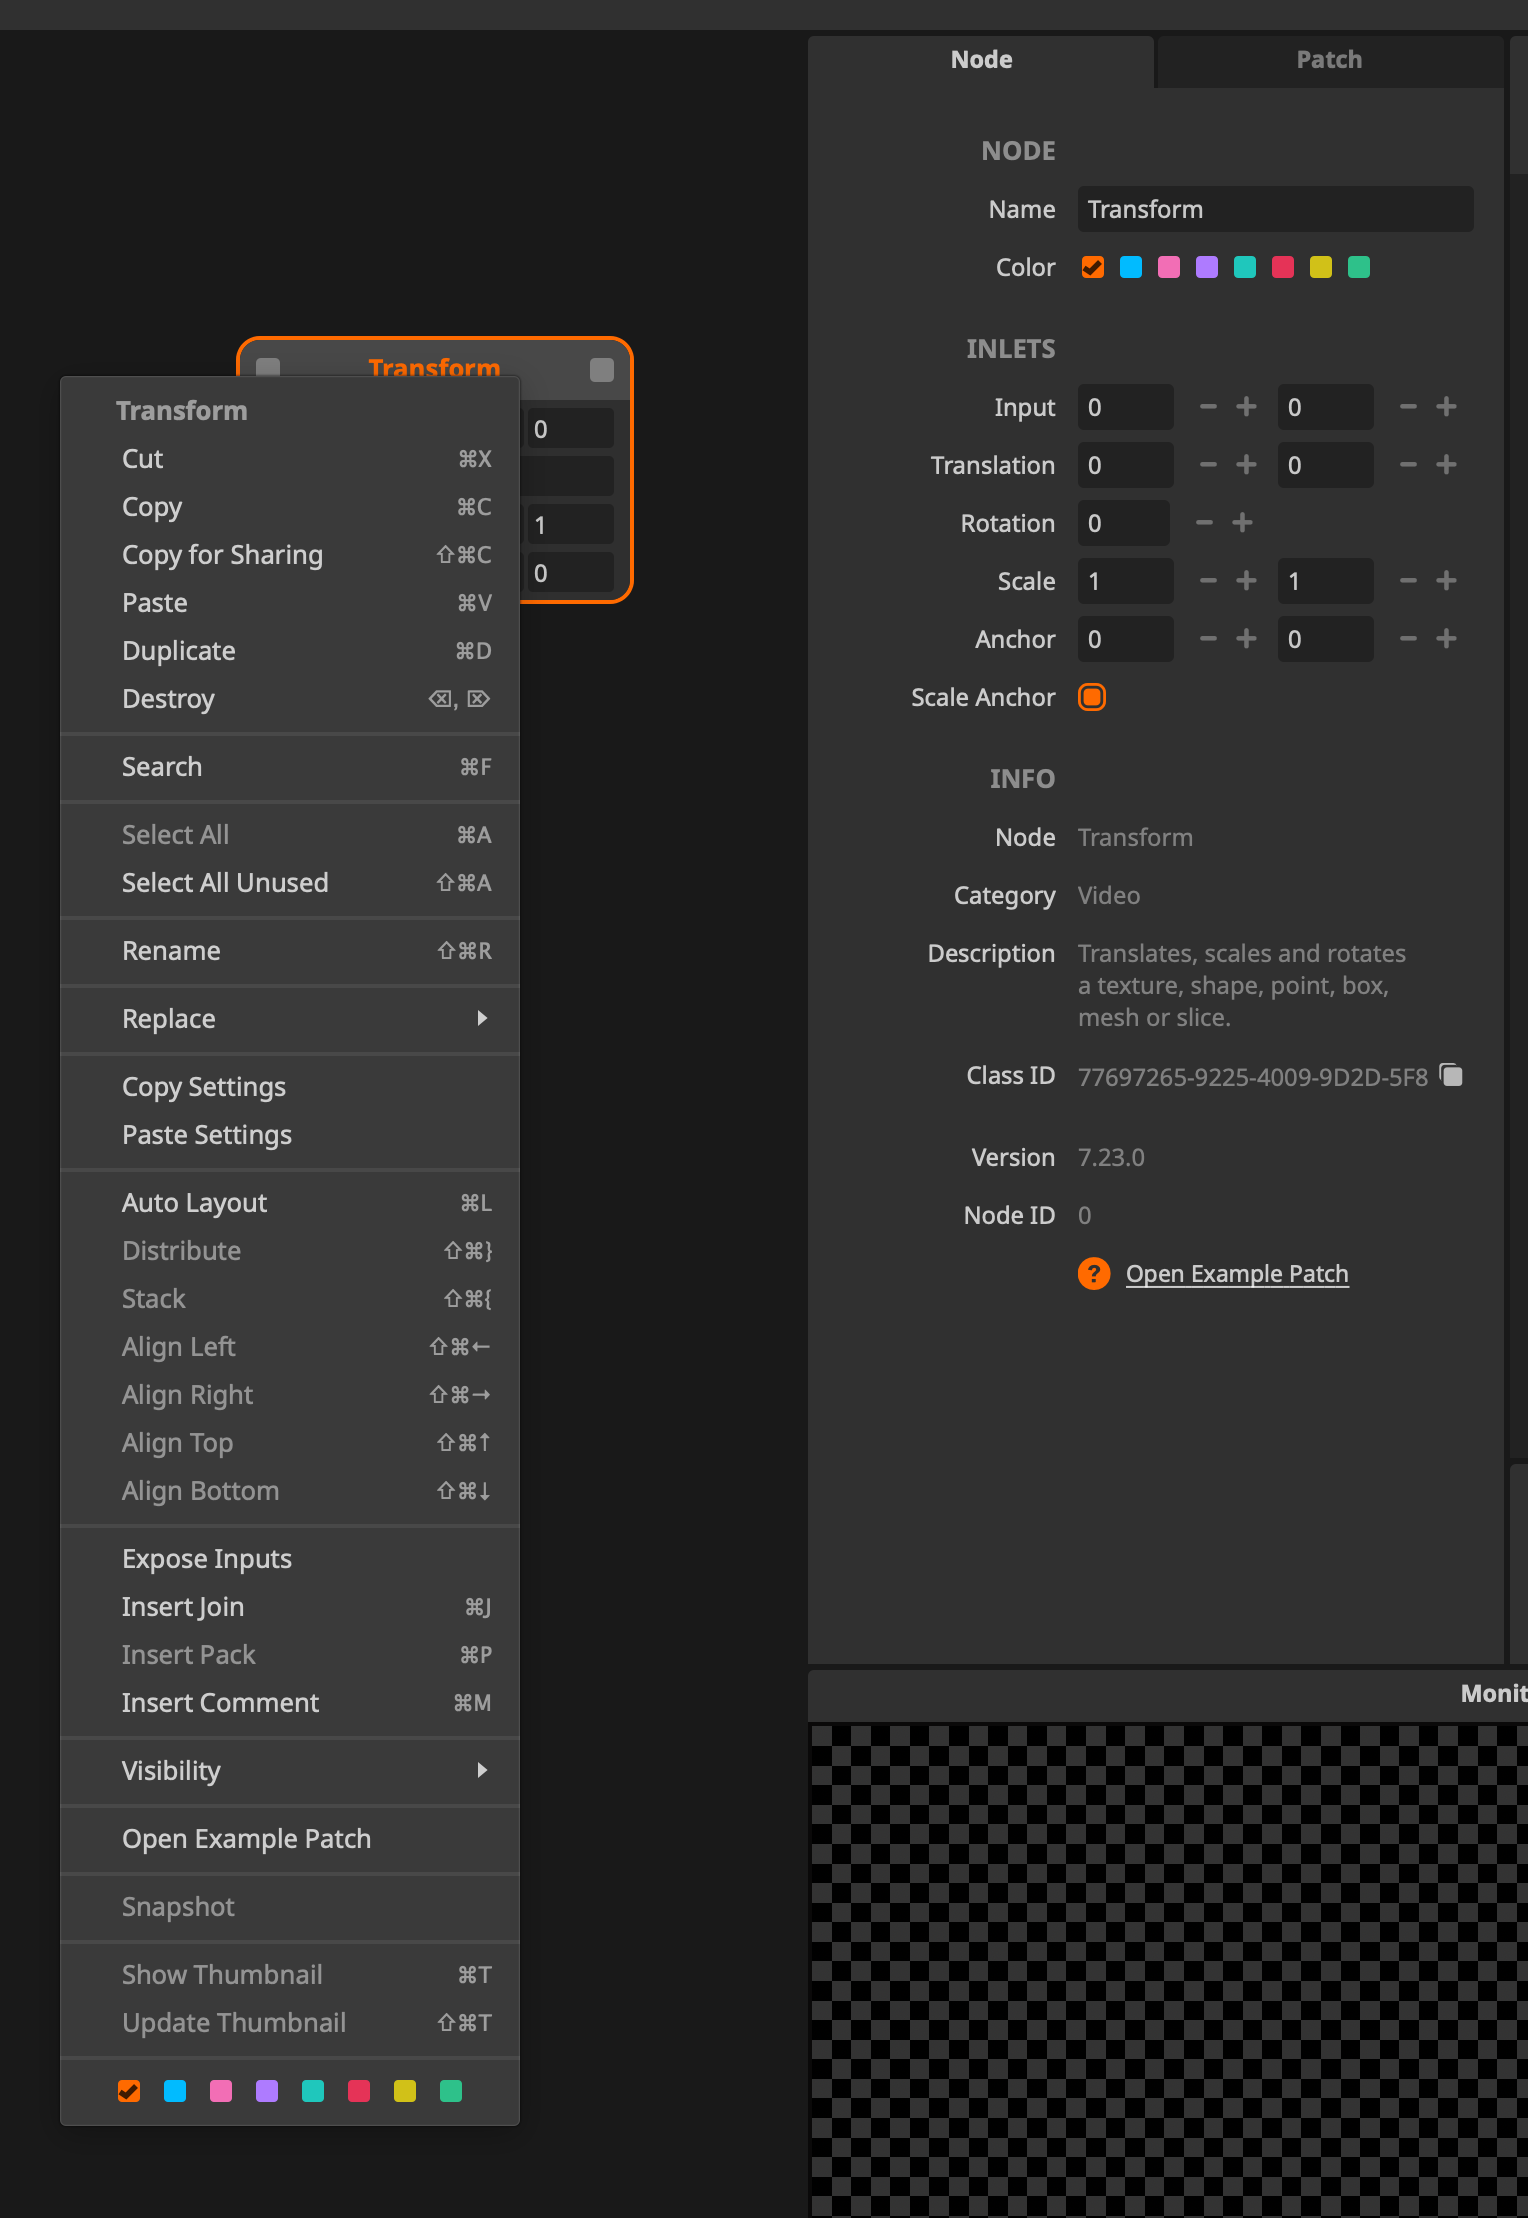
Task: Click the minus stepper beside Rotation
Action: (x=1204, y=523)
